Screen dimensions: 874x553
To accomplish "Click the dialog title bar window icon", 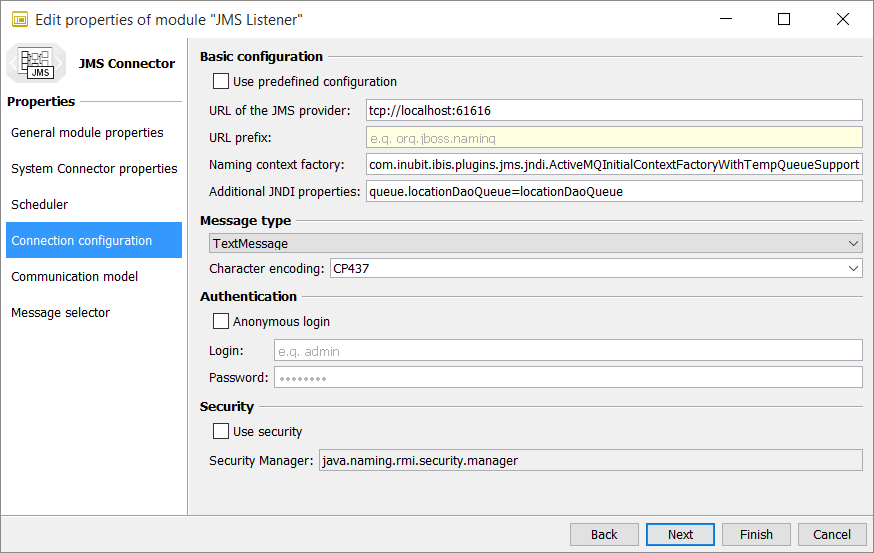I will tap(18, 19).
